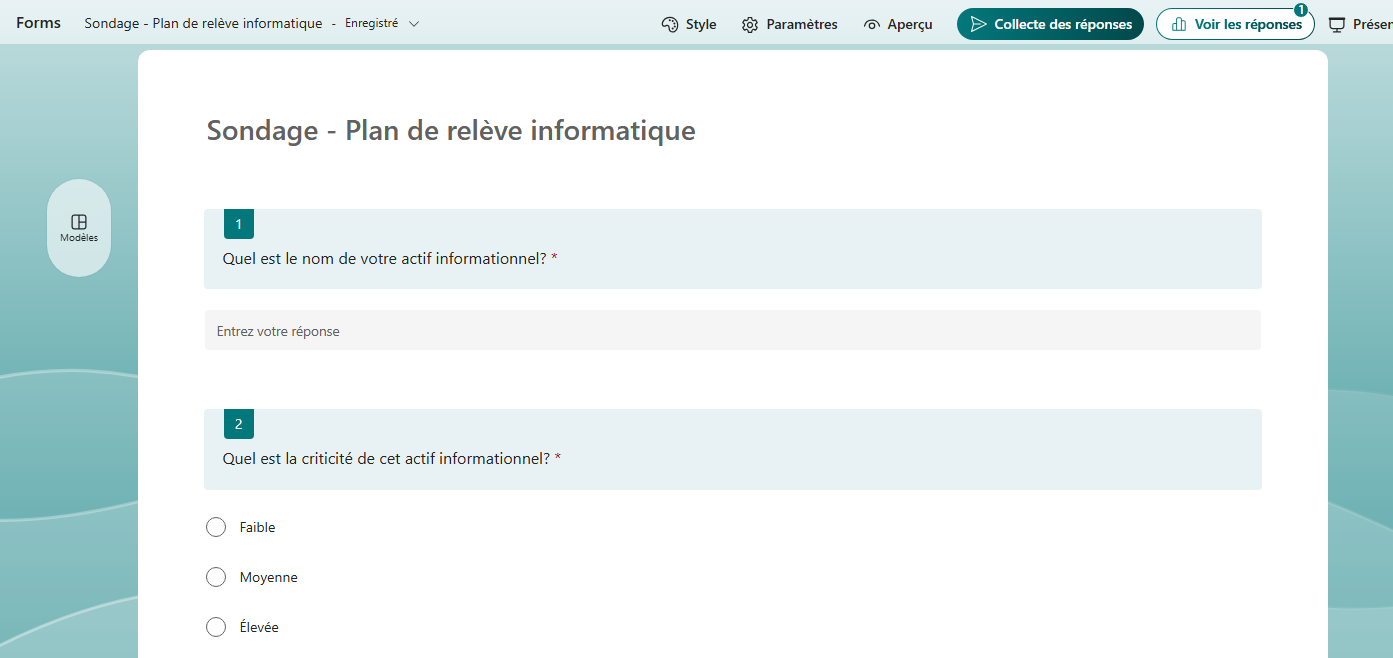The height and width of the screenshot is (658, 1393).
Task: Click the question 2 number badge
Action: point(238,424)
